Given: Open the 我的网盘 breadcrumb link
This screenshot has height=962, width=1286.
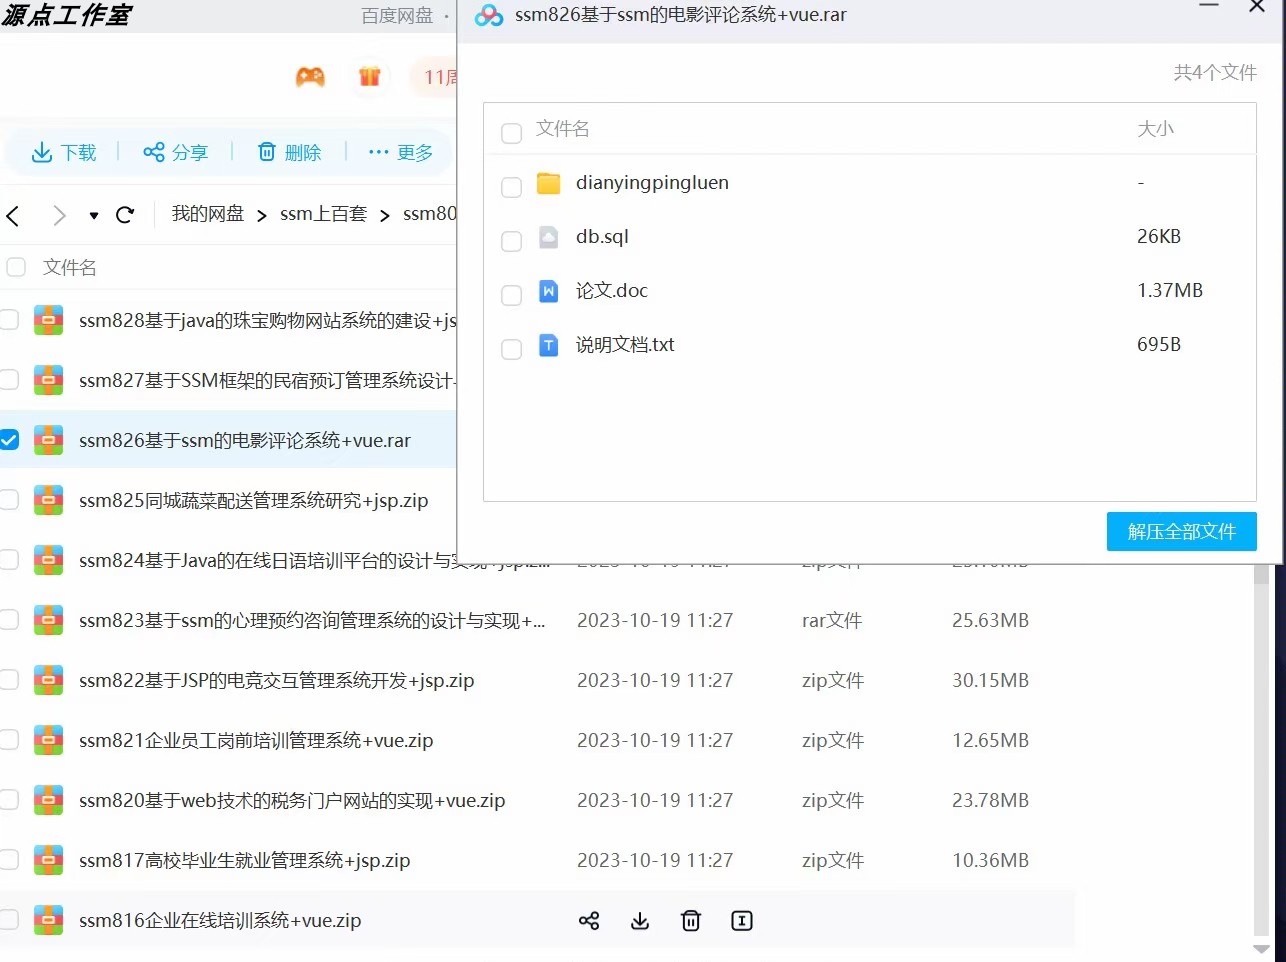Looking at the screenshot, I should [x=207, y=213].
